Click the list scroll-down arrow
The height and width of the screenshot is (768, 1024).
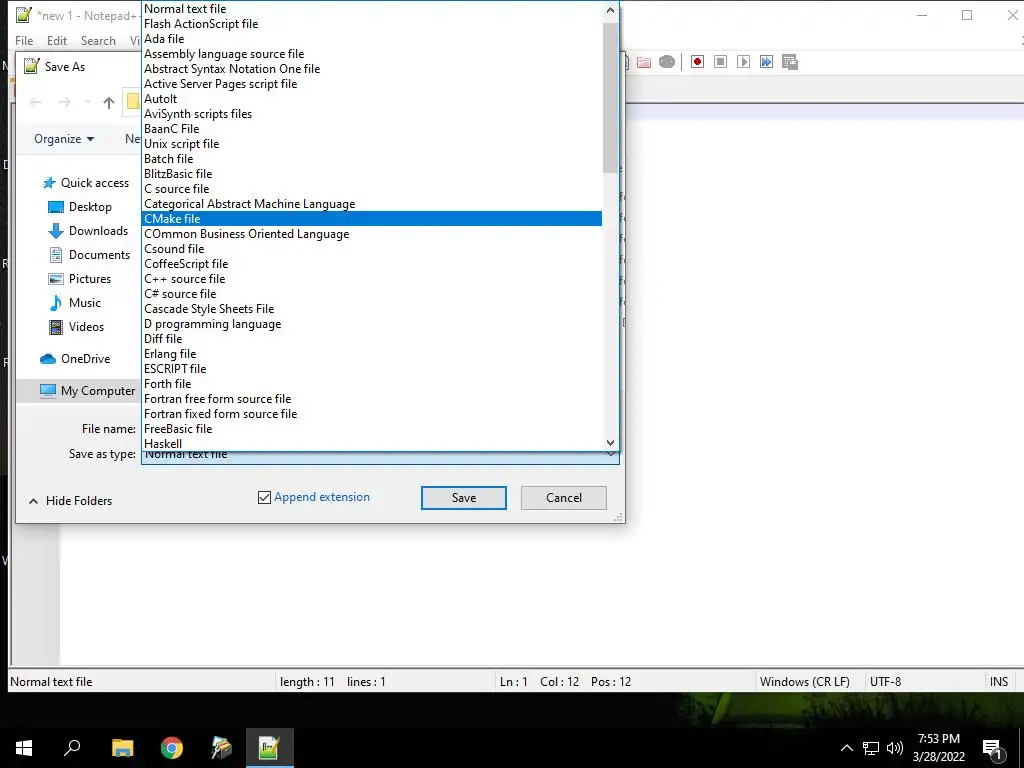click(x=610, y=442)
